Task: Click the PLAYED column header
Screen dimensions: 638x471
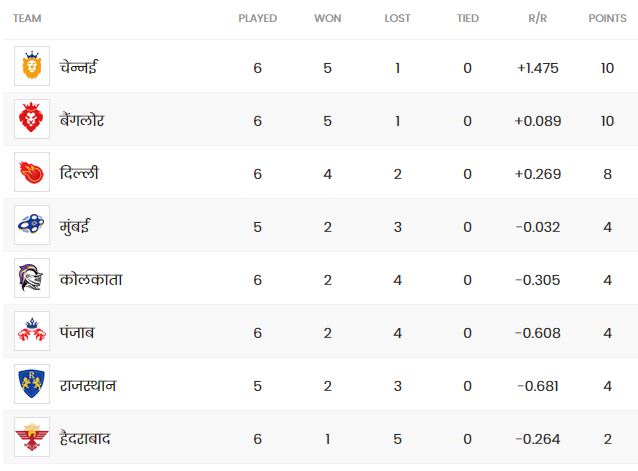Action: pyautogui.click(x=258, y=19)
